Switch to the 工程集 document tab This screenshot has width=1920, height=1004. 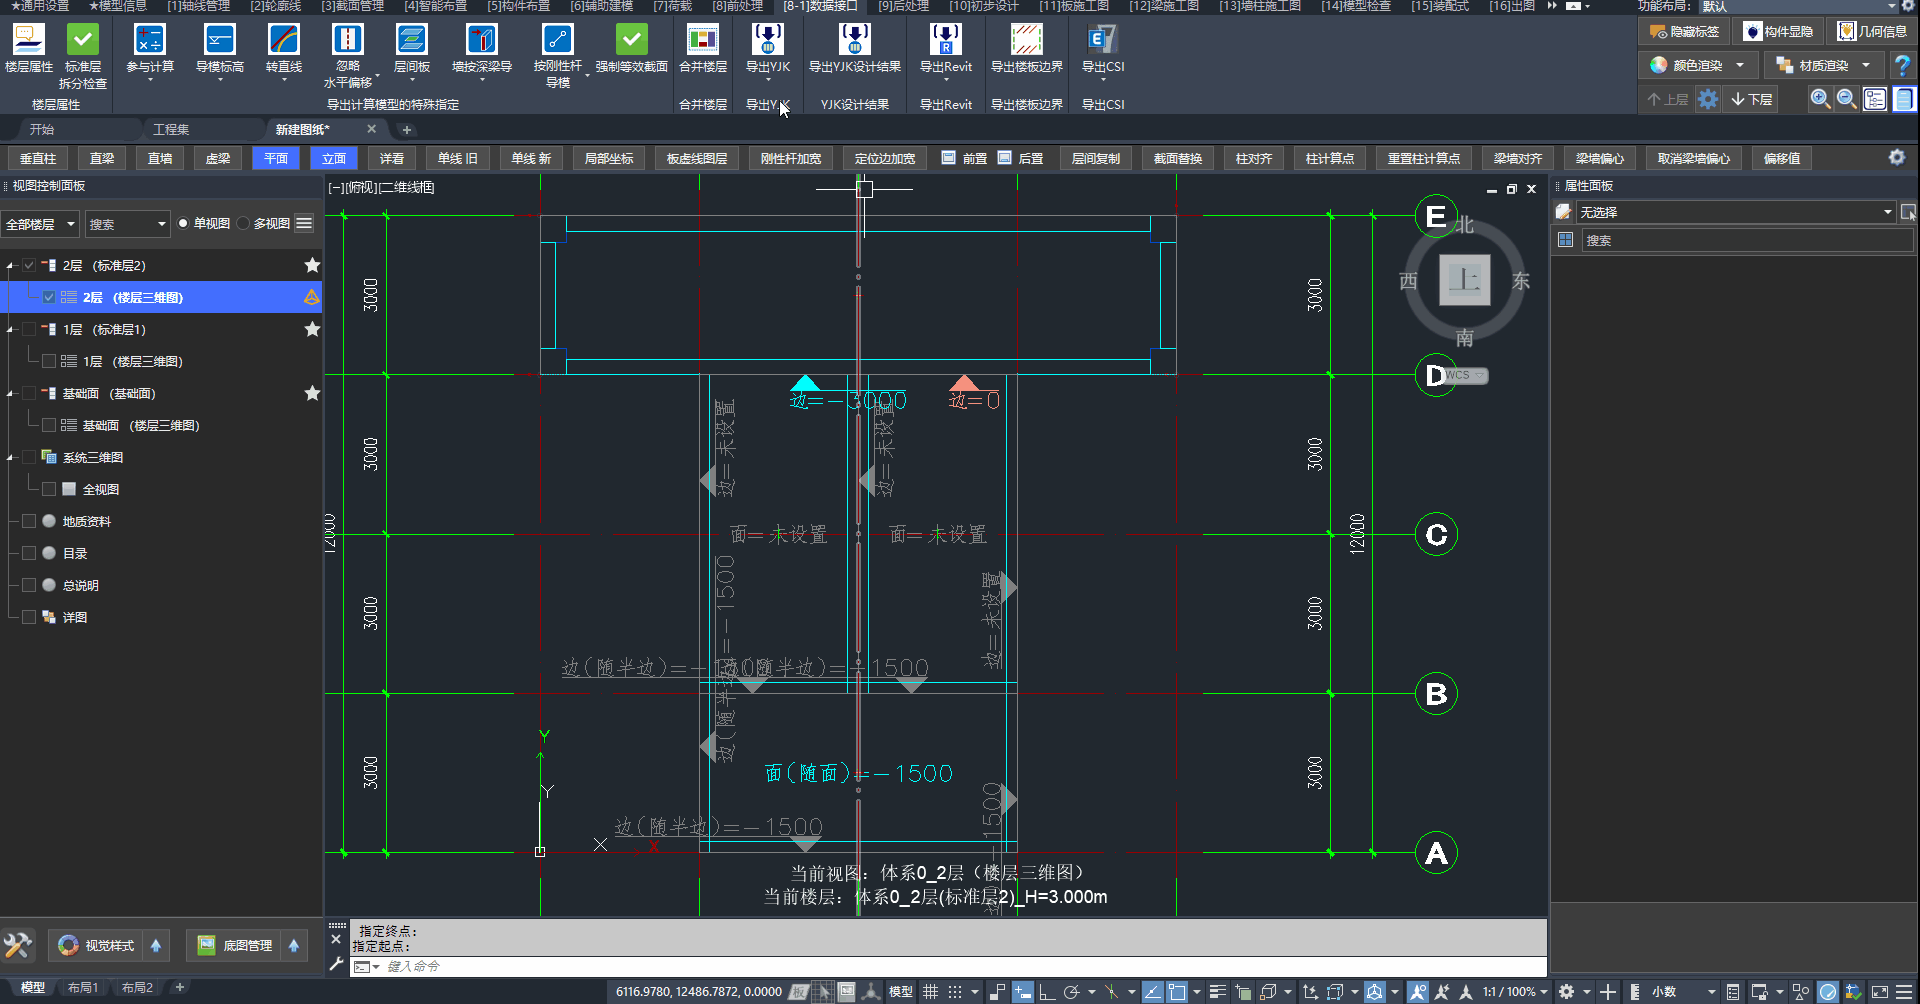(x=171, y=129)
